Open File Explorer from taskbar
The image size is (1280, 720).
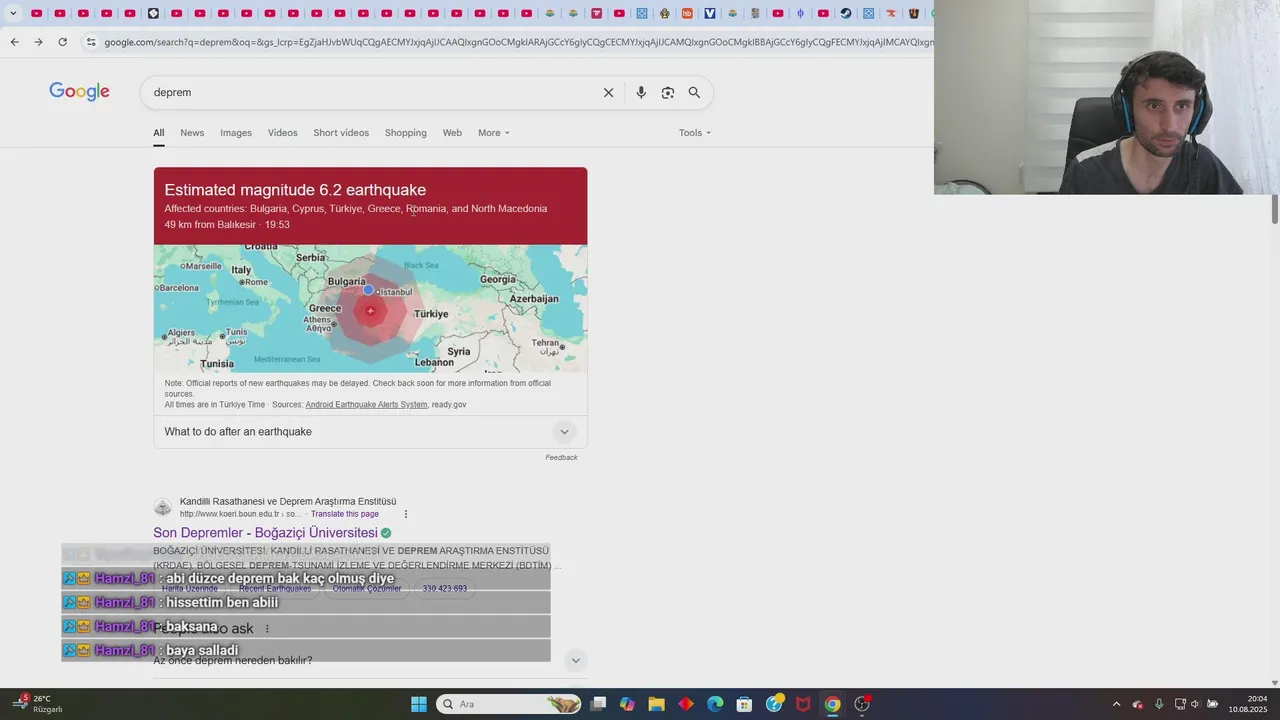point(657,704)
